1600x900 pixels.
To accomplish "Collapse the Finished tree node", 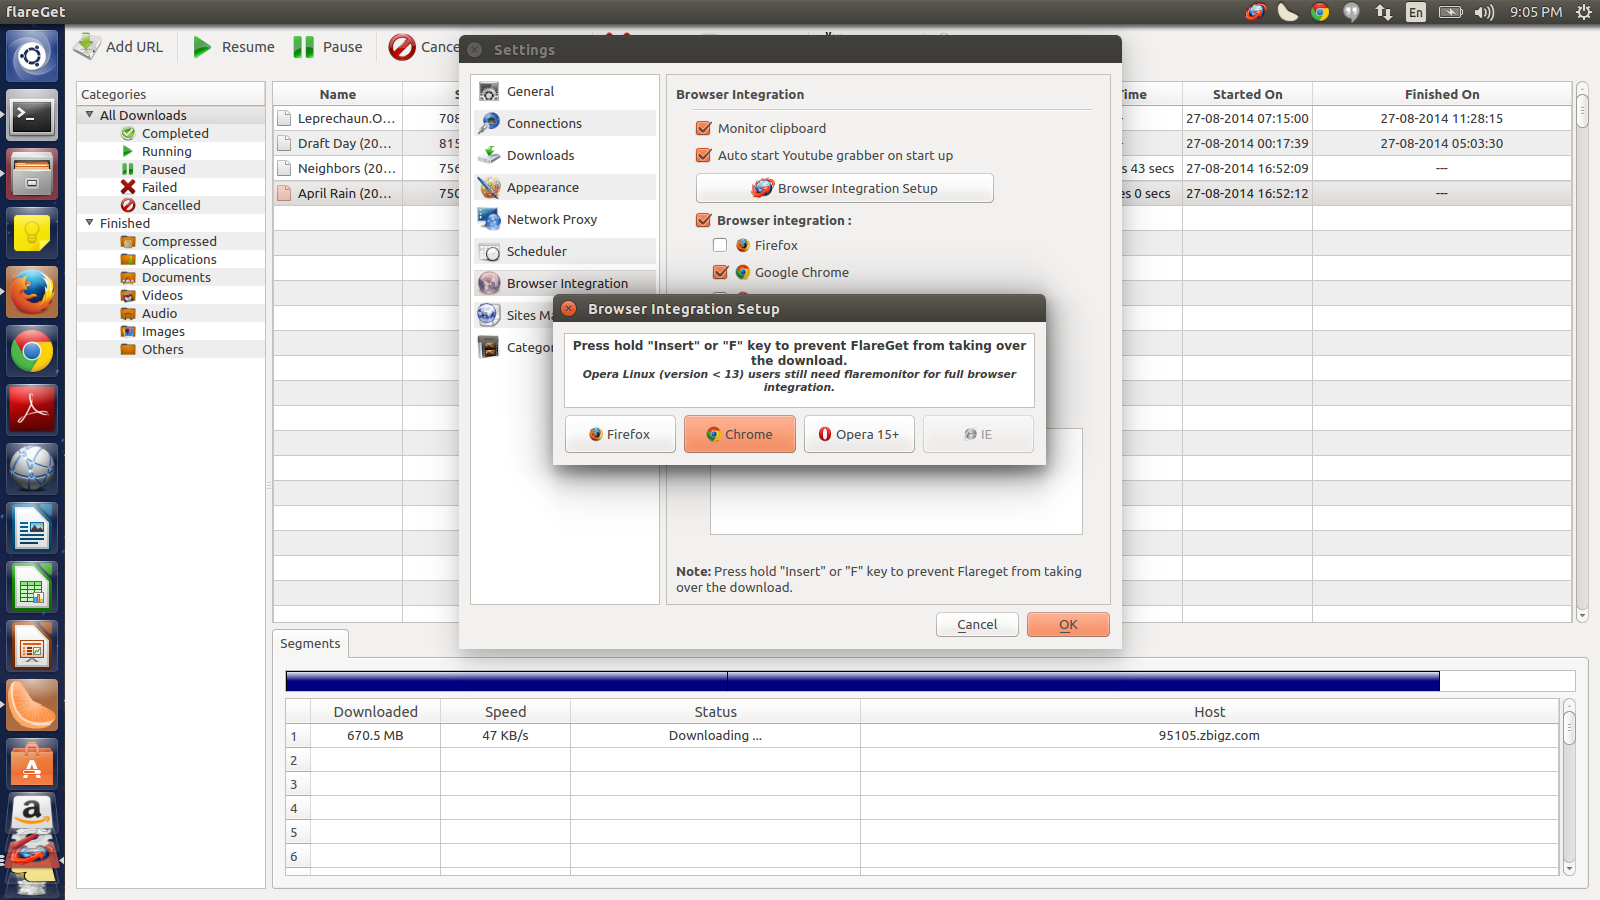I will coord(90,223).
